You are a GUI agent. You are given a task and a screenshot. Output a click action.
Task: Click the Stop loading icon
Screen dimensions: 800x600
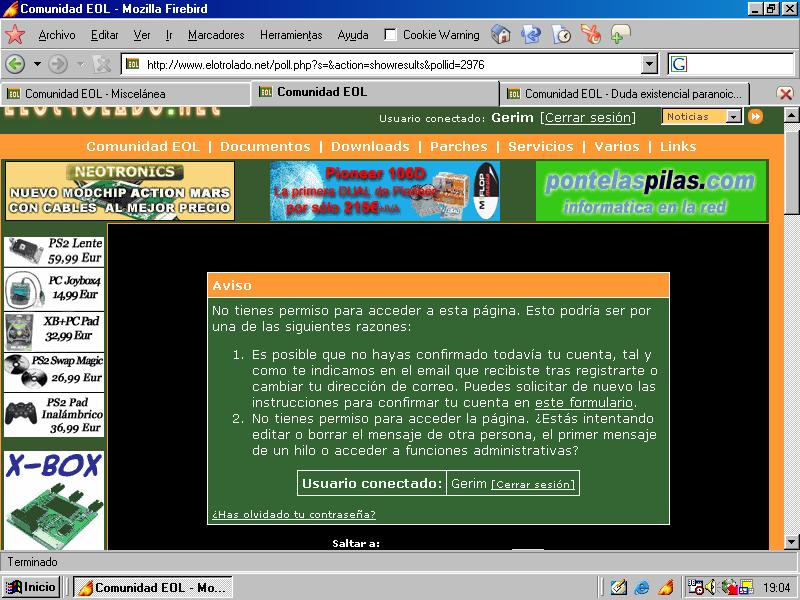tap(102, 64)
